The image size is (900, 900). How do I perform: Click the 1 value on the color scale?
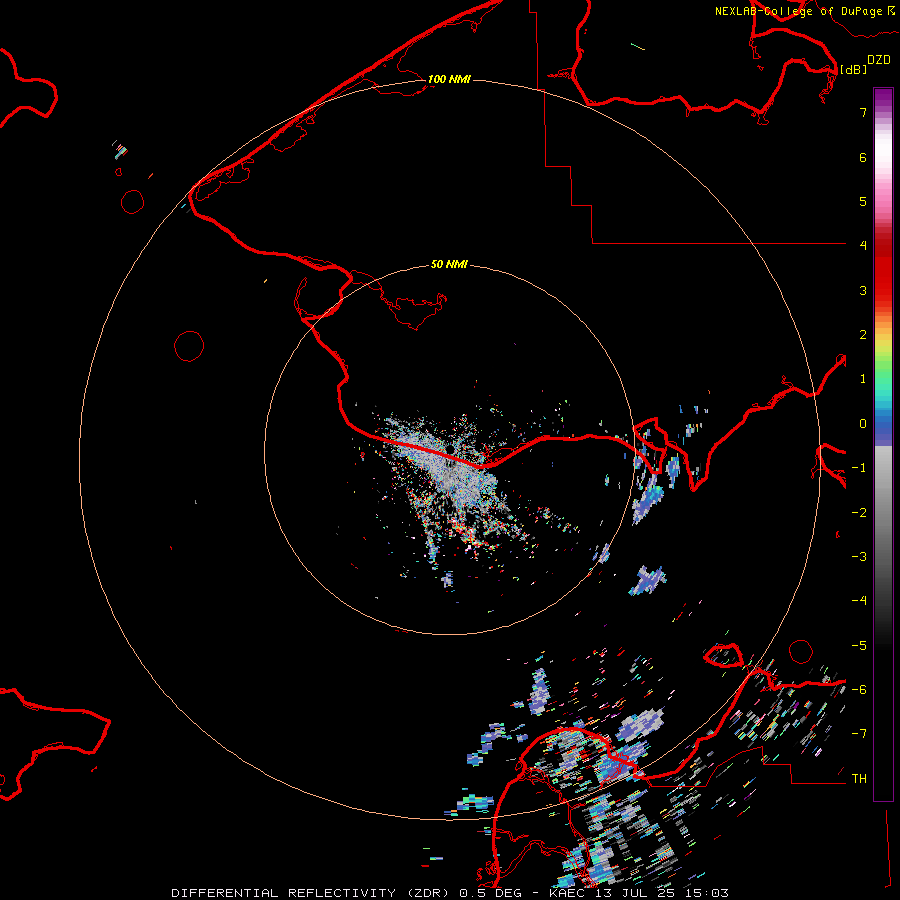(x=863, y=379)
